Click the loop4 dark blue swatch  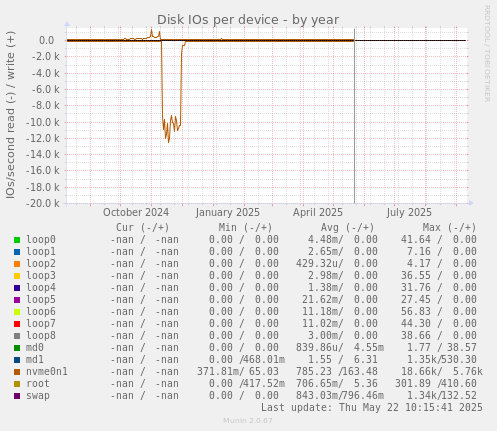pyautogui.click(x=17, y=288)
